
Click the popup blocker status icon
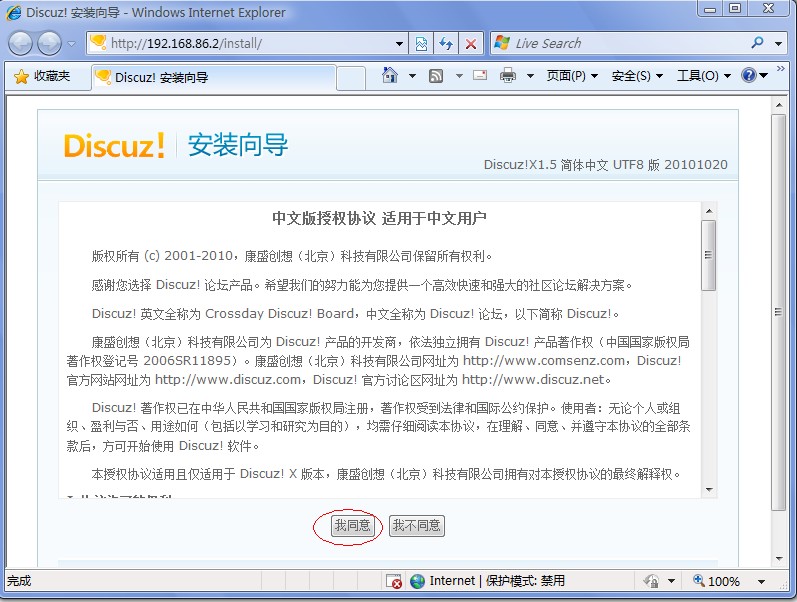tap(394, 581)
